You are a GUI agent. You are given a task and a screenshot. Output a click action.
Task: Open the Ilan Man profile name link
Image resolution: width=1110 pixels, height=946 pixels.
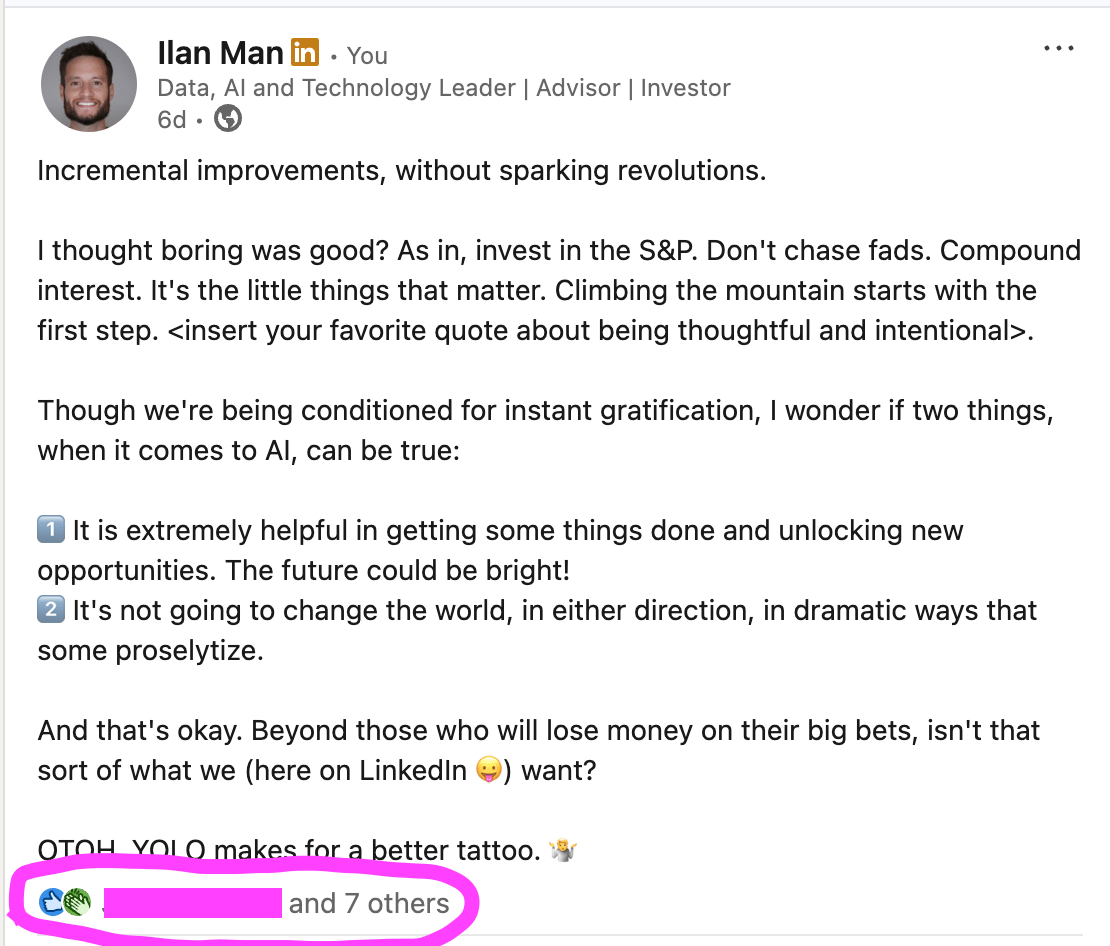[x=220, y=53]
